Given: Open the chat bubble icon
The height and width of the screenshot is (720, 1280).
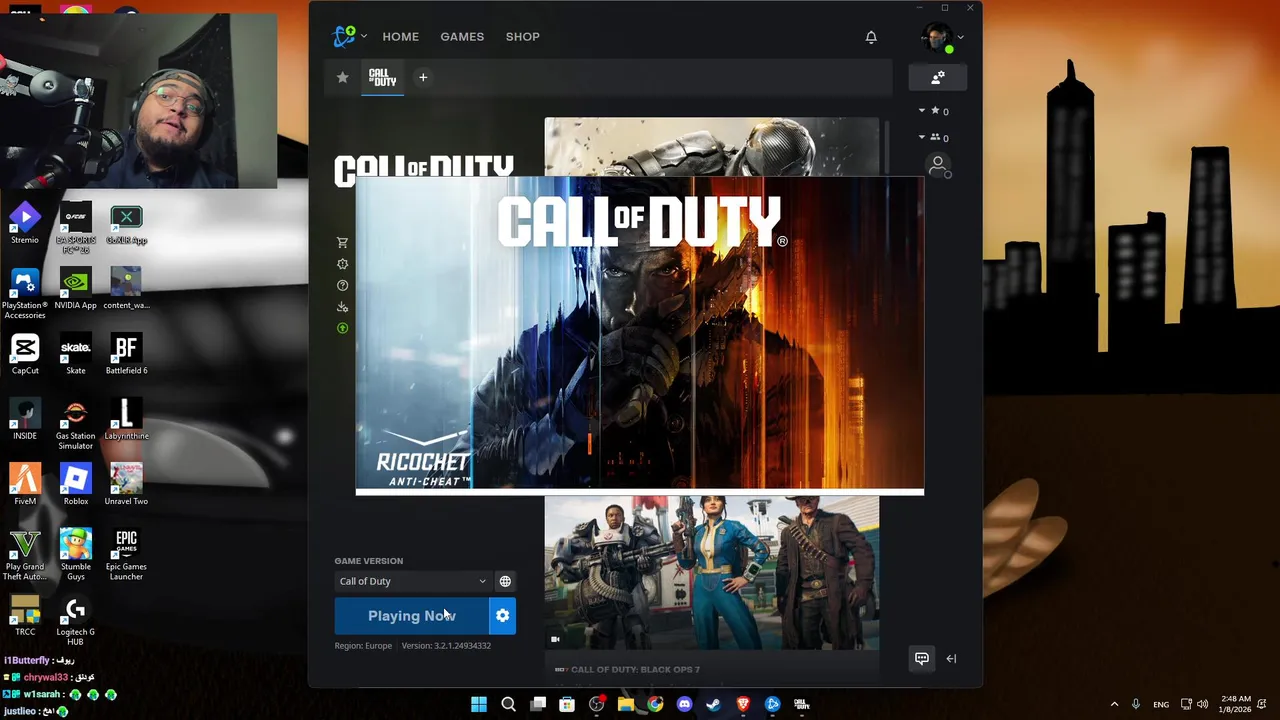Looking at the screenshot, I should pyautogui.click(x=922, y=658).
